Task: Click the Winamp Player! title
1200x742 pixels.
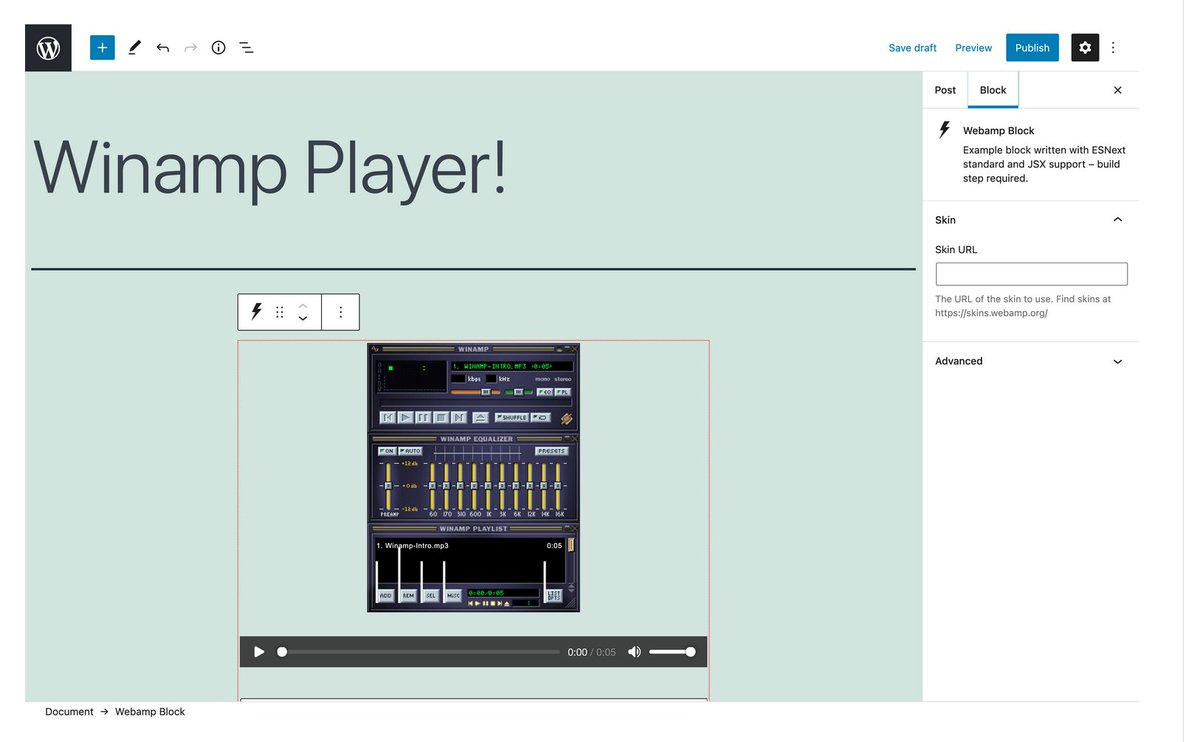Action: point(270,168)
